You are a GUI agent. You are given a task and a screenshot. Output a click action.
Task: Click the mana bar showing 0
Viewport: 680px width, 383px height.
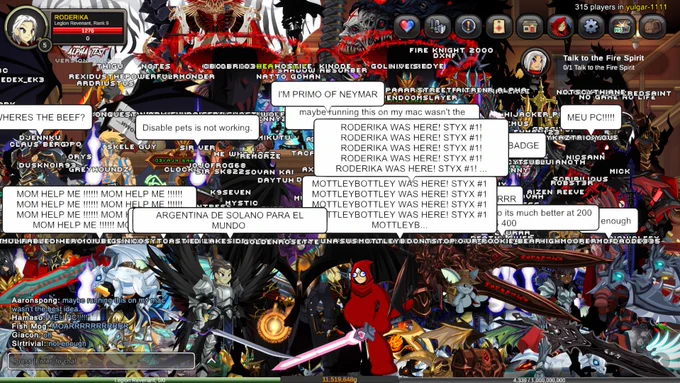tap(88, 39)
